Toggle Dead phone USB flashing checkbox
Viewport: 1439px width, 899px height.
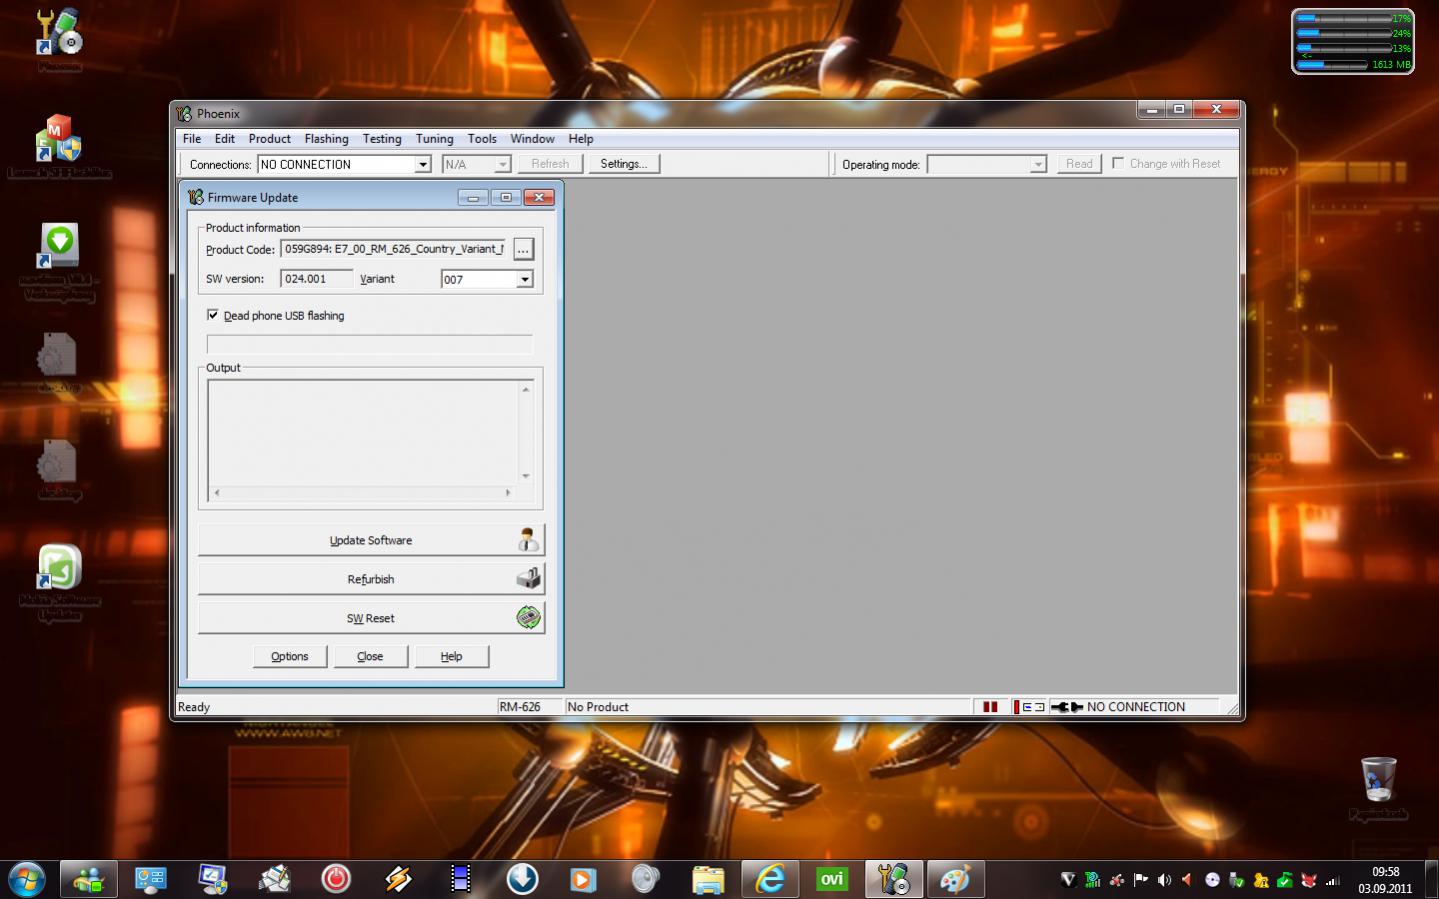pos(212,315)
